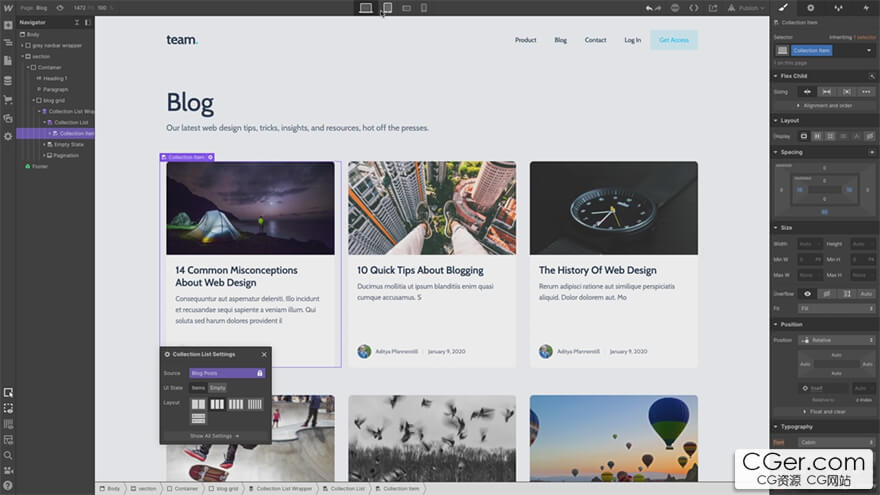This screenshot has width=880, height=495.
Task: Switch to mobile landscape breakpoint
Action: 406,8
